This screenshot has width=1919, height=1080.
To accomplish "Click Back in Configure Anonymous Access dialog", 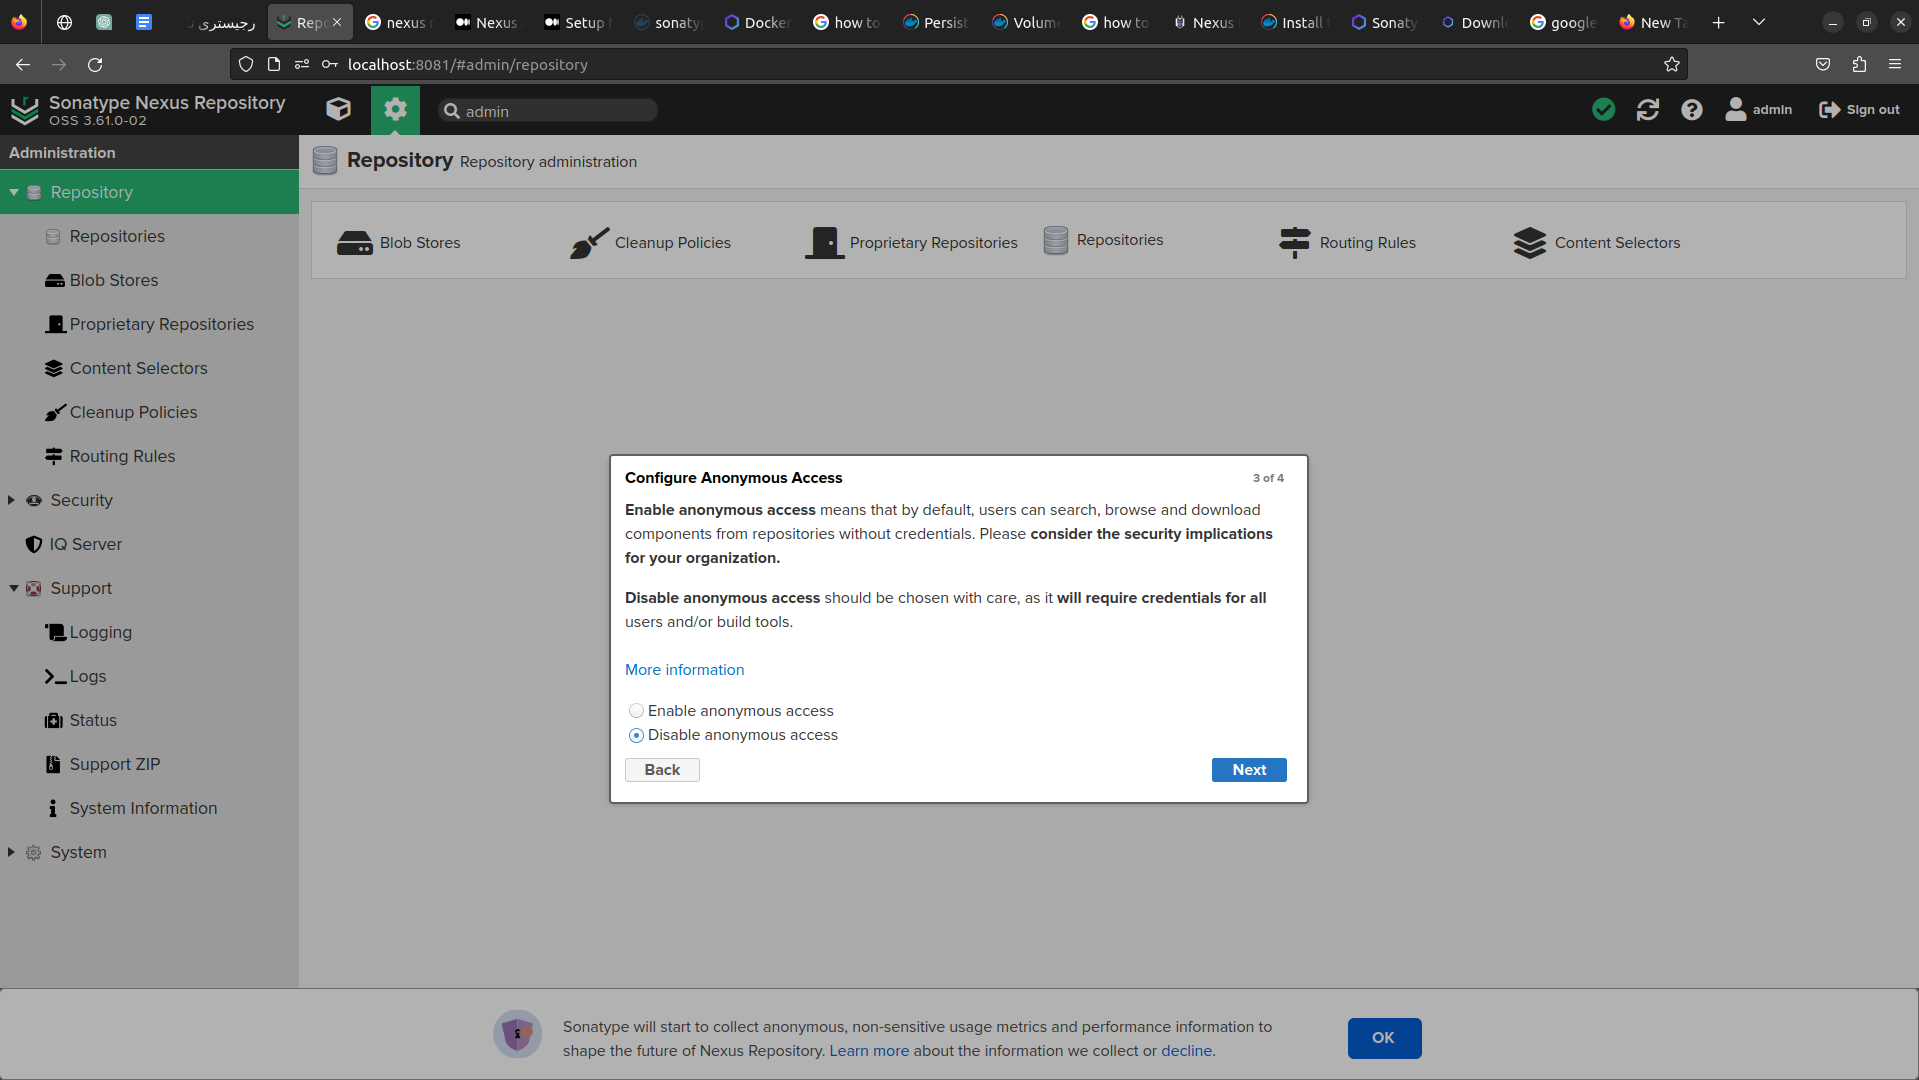I will (662, 770).
